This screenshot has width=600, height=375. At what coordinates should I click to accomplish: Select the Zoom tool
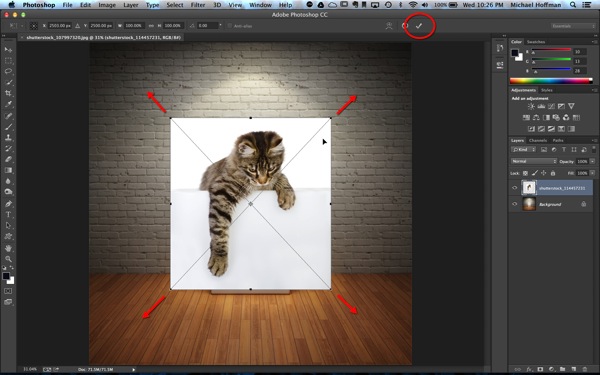(x=8, y=259)
